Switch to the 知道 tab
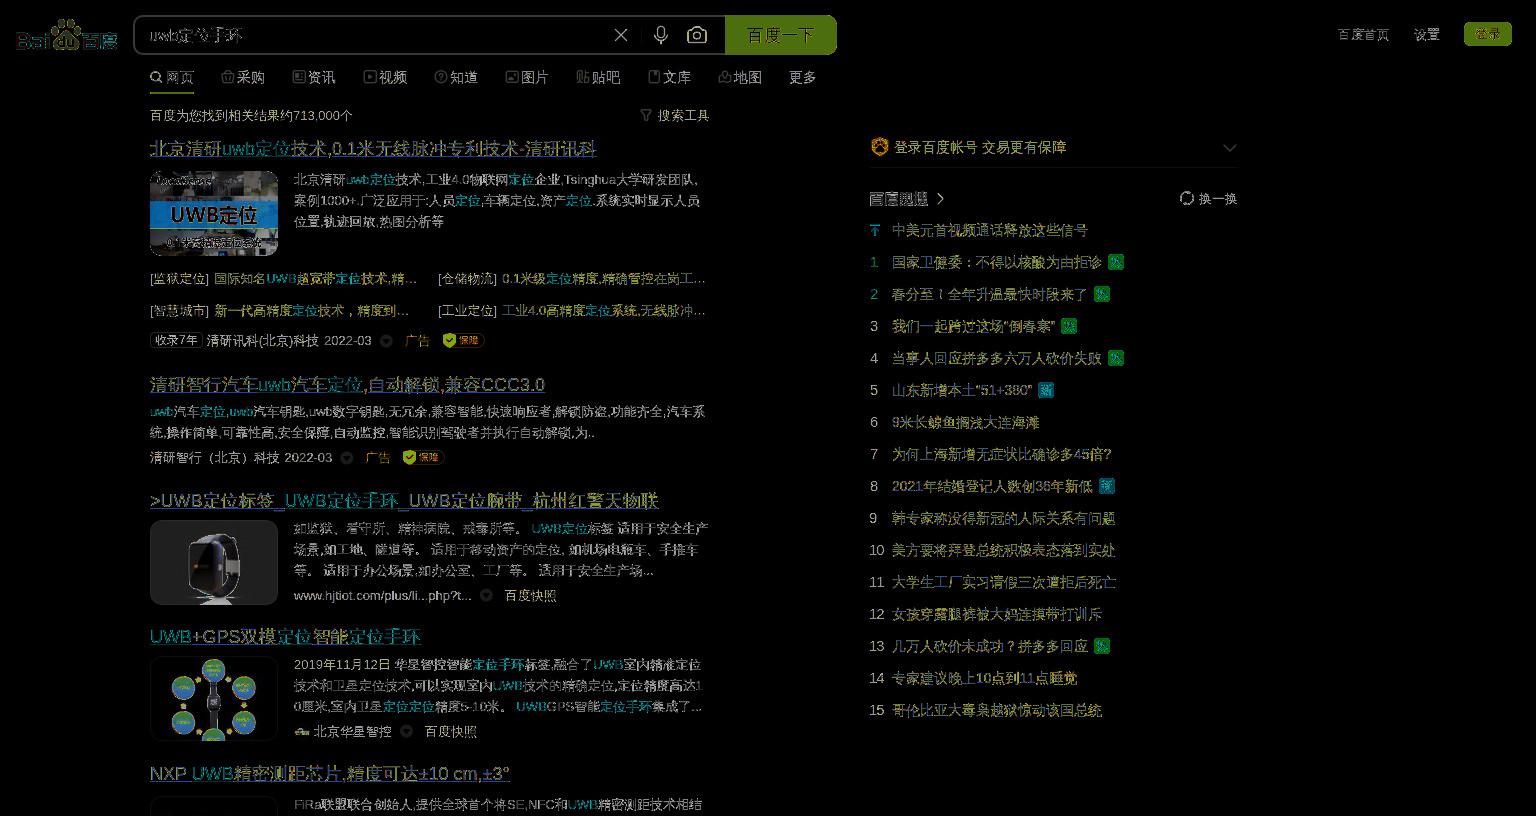The image size is (1536, 816). click(456, 77)
